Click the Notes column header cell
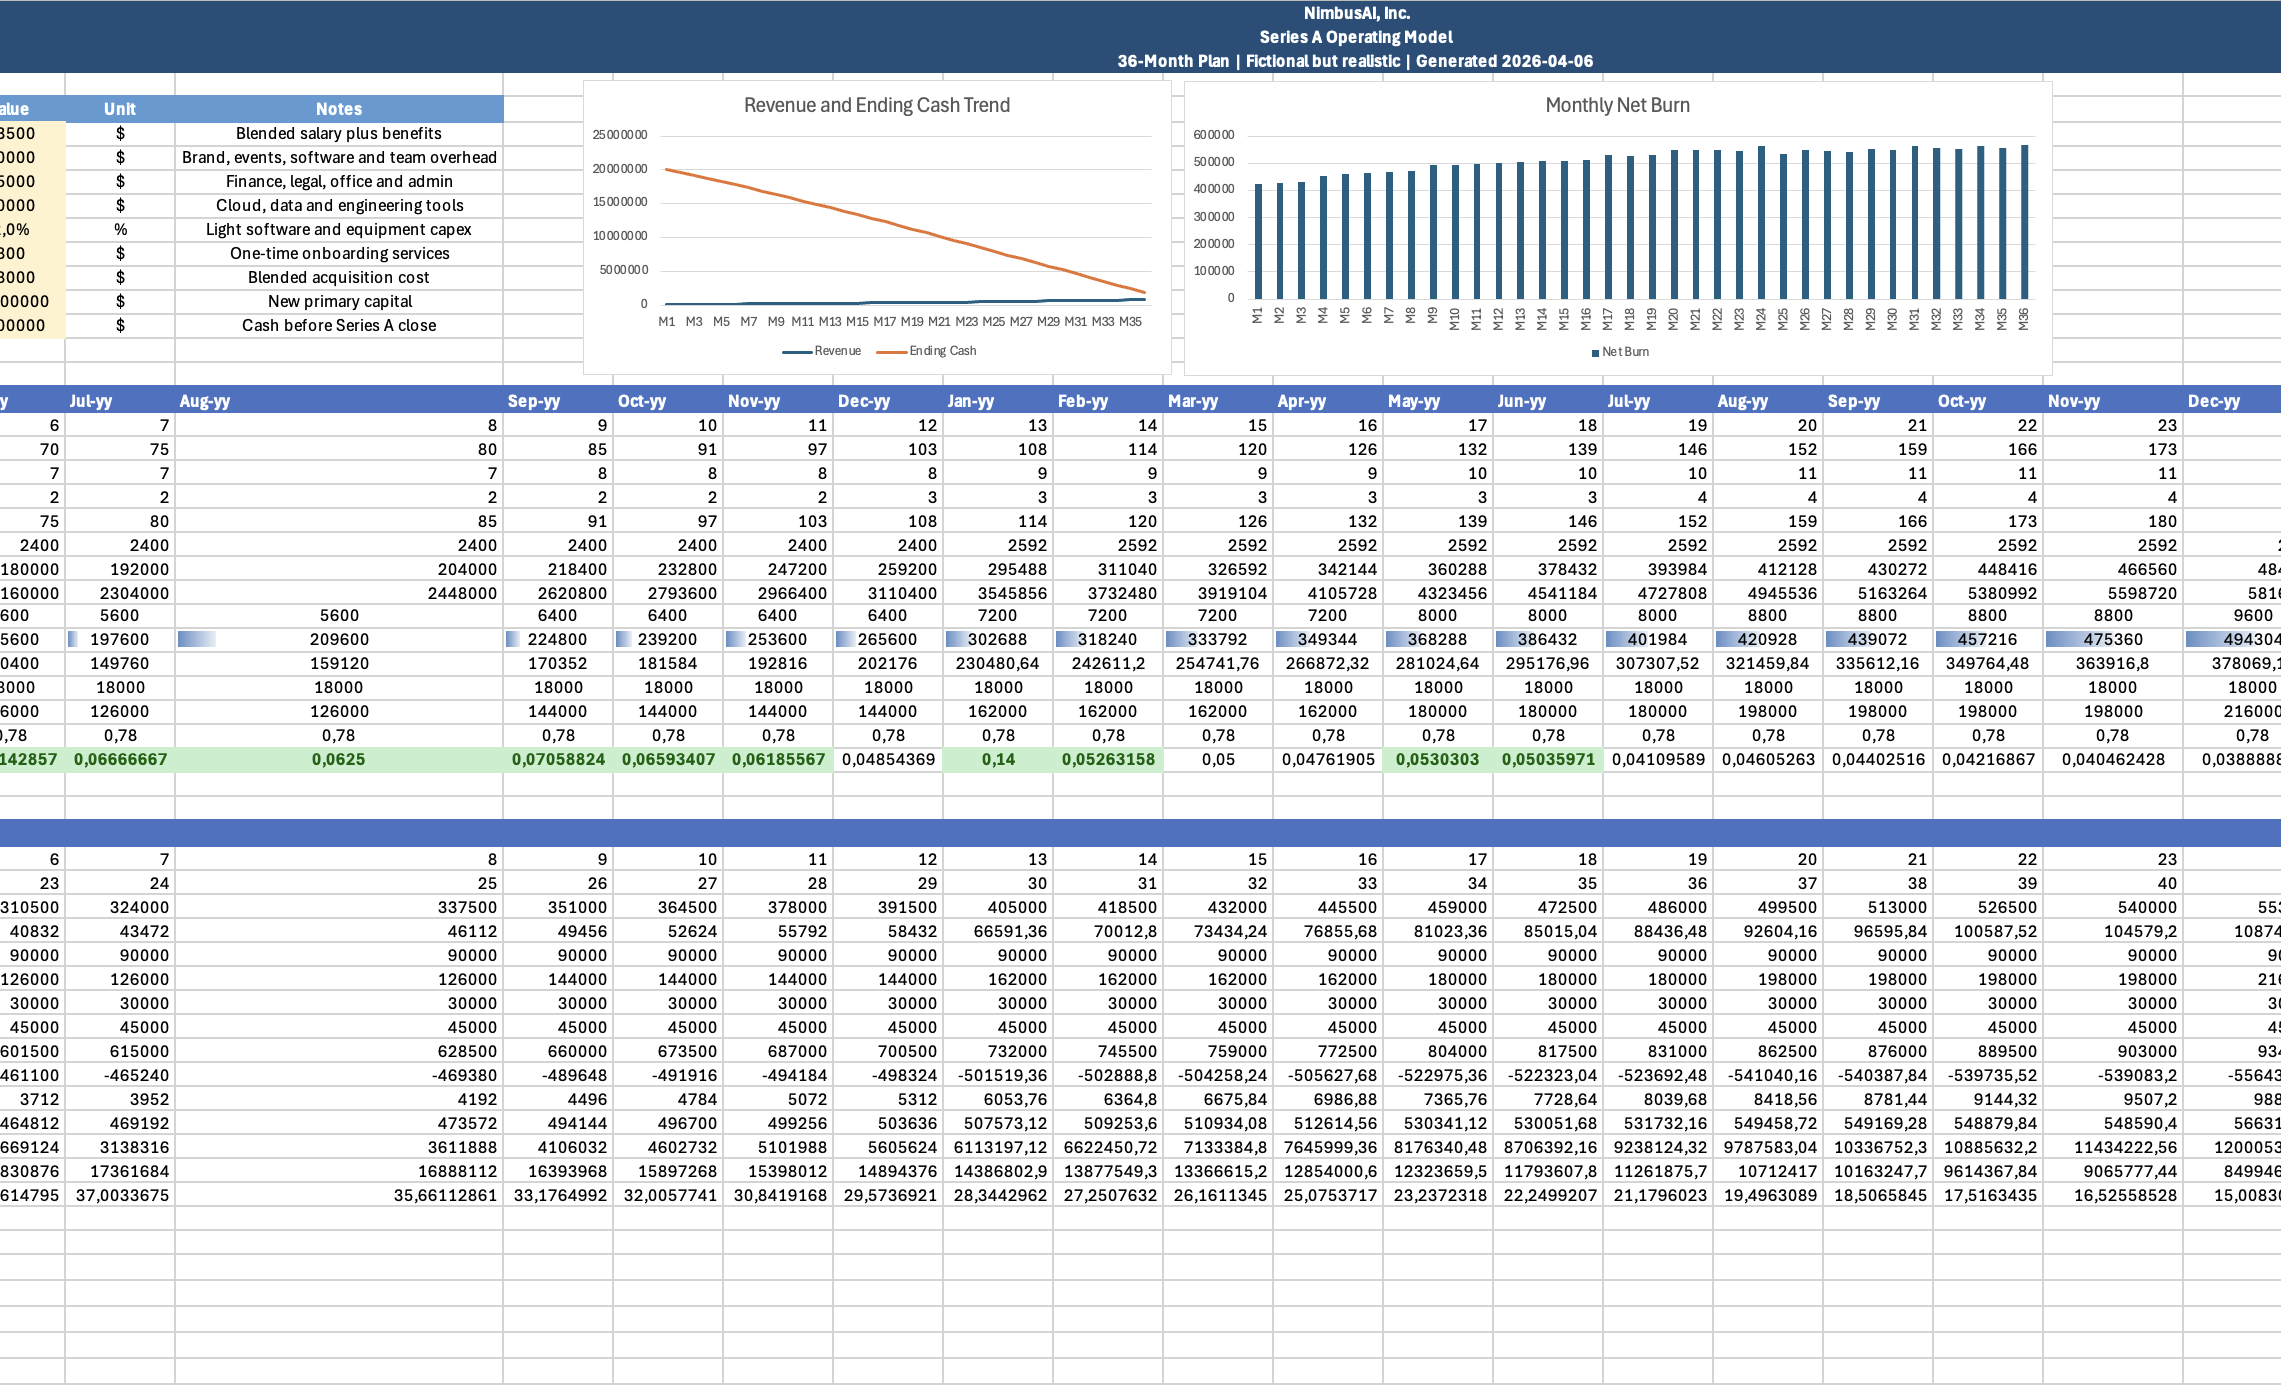The image size is (2281, 1385). click(339, 109)
